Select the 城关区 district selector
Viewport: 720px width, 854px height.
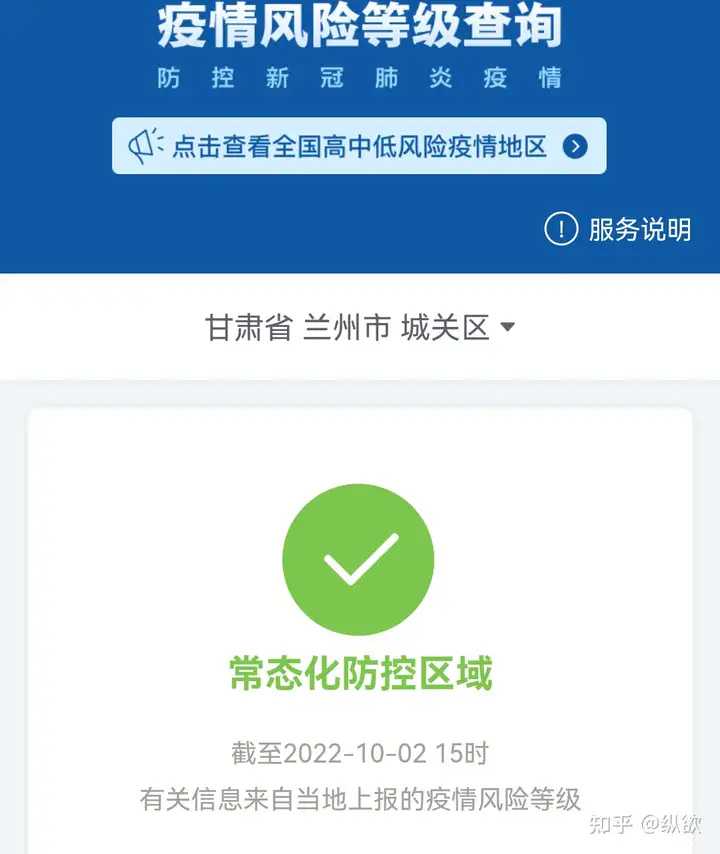point(445,328)
